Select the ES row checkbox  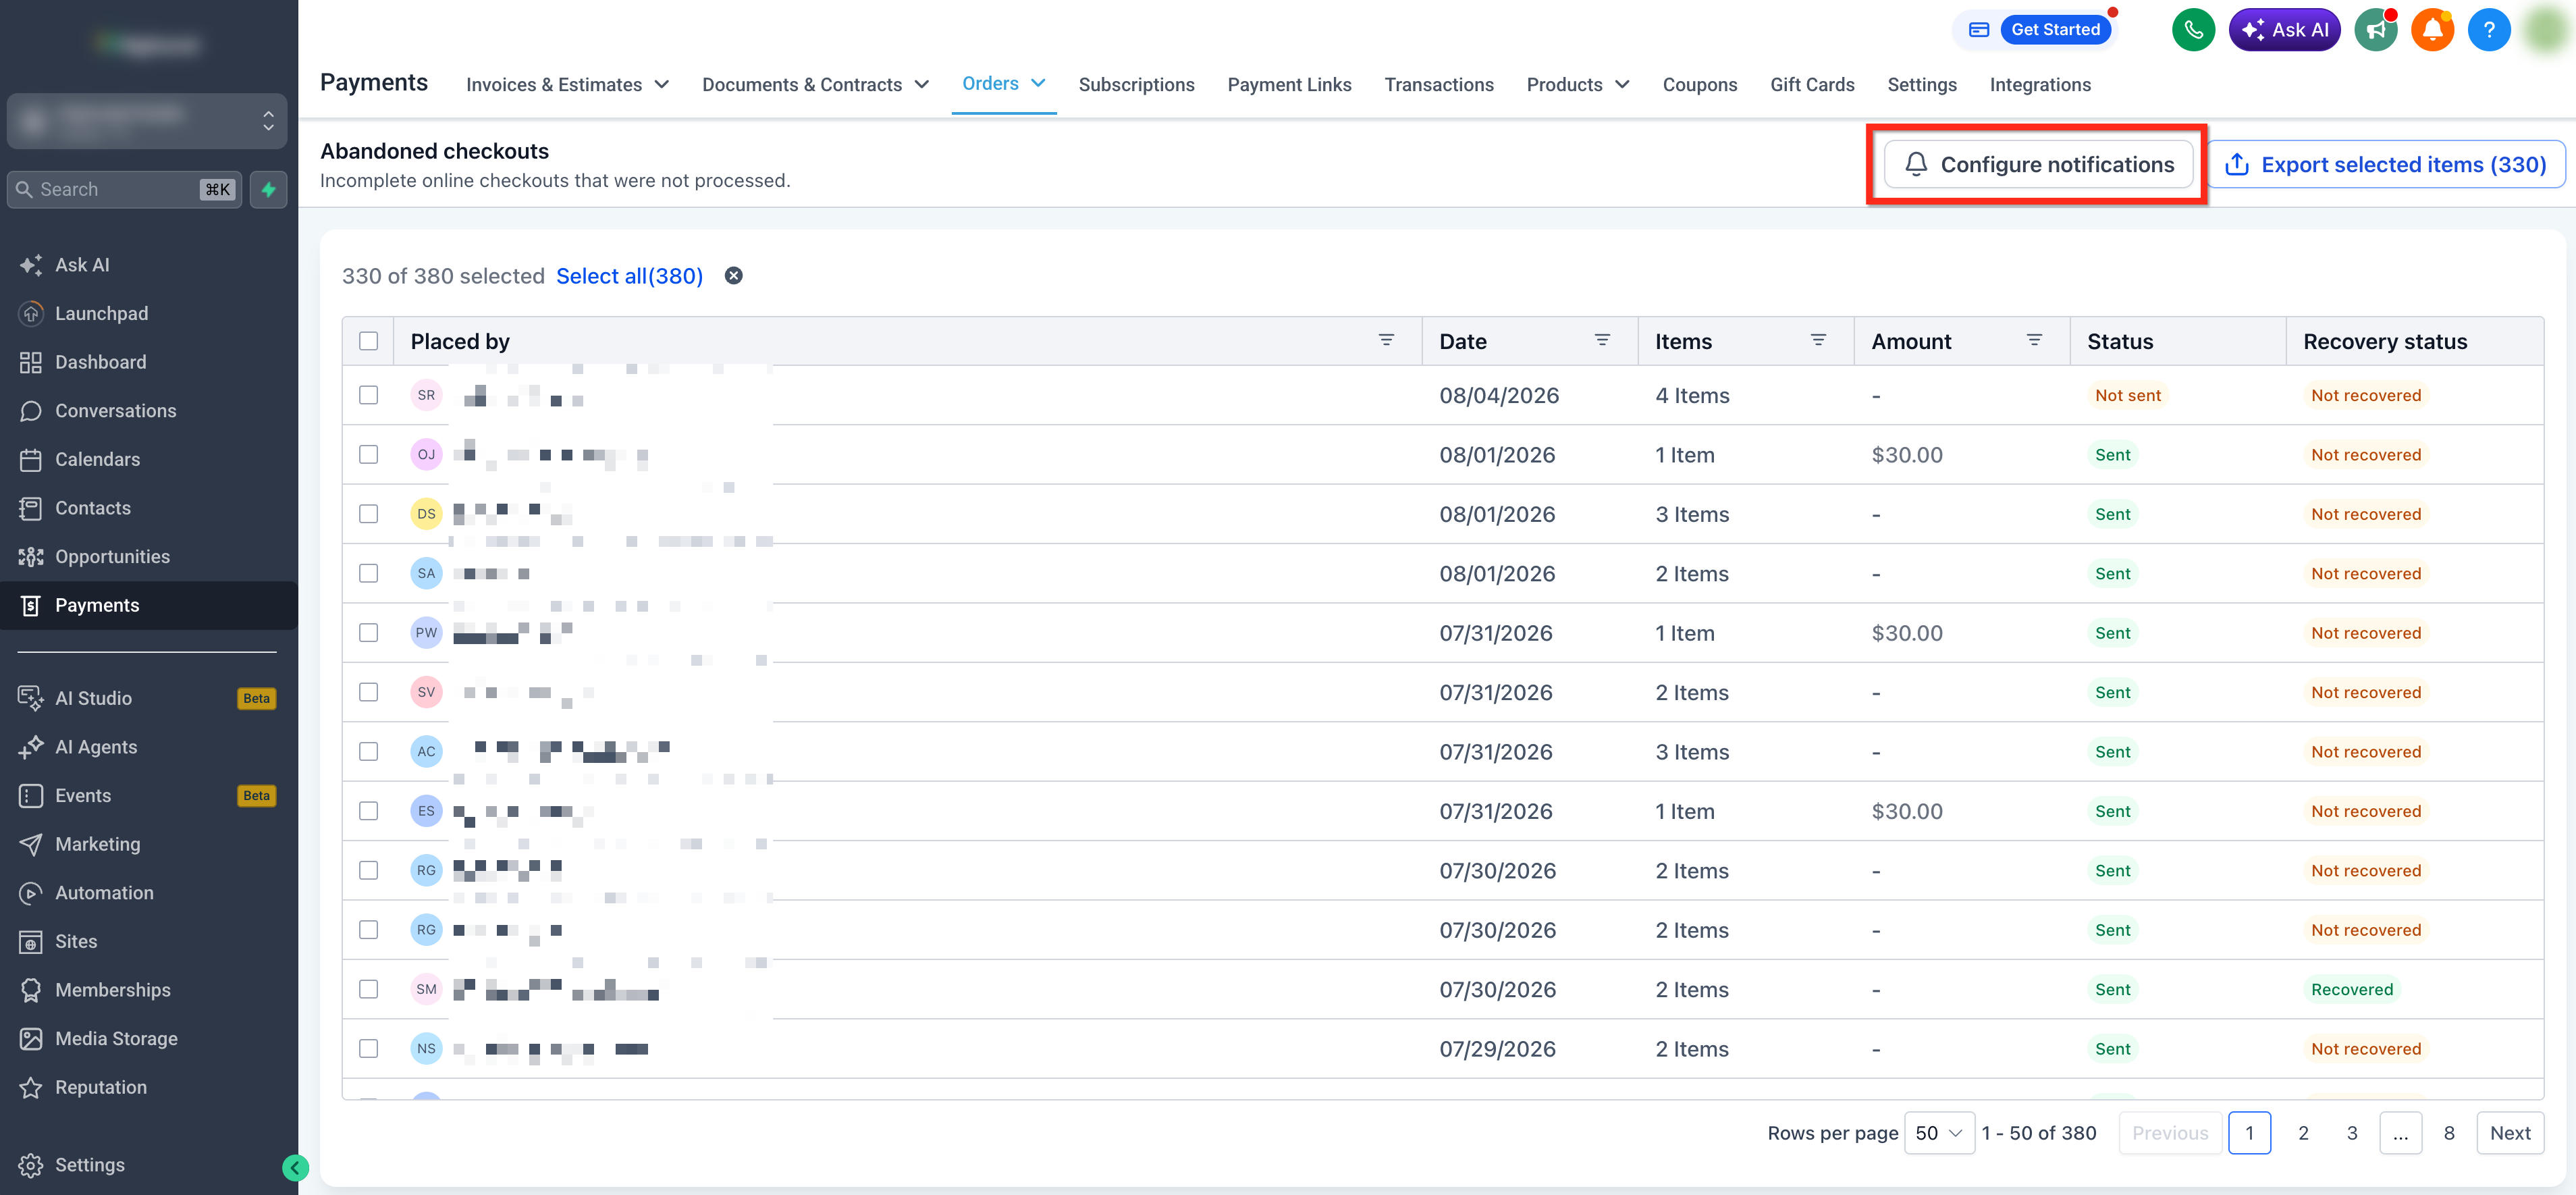click(x=368, y=811)
